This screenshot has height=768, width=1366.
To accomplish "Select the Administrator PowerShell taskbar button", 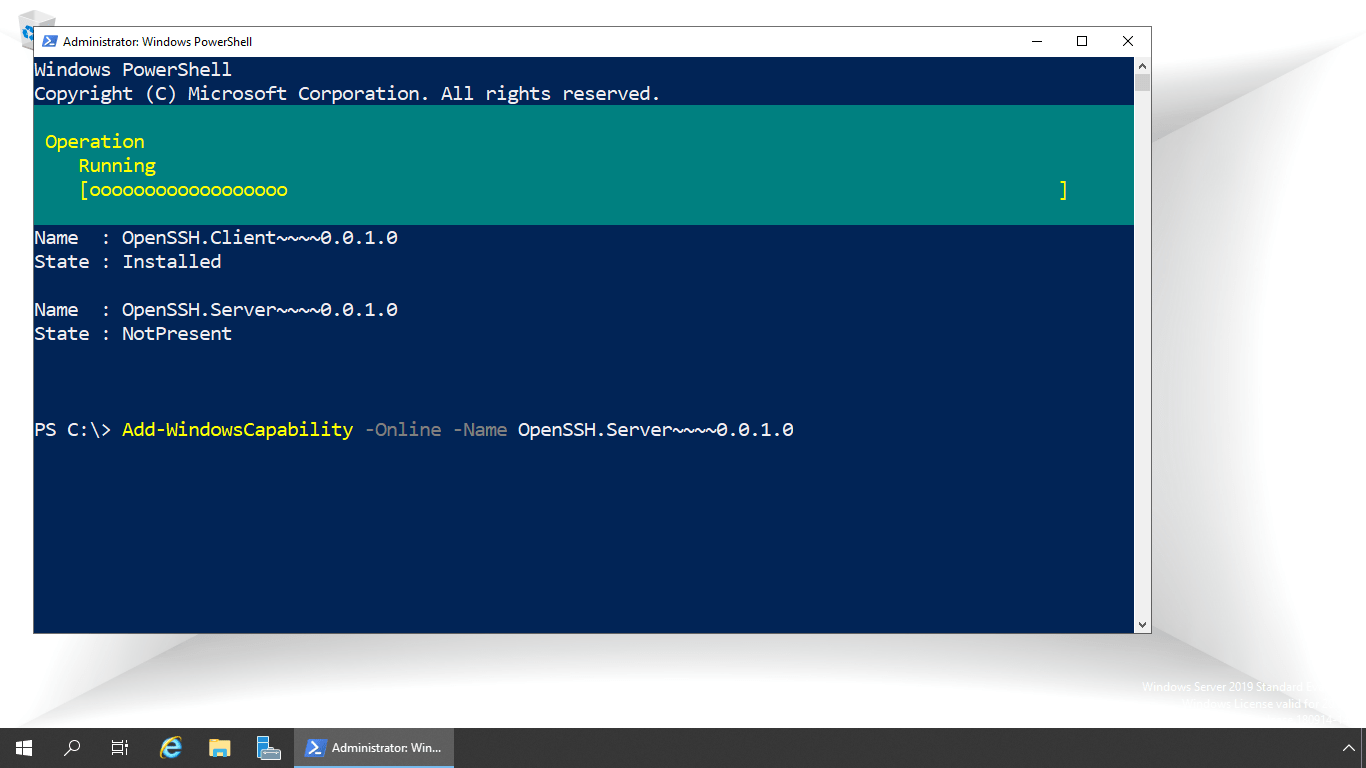I will 373,748.
